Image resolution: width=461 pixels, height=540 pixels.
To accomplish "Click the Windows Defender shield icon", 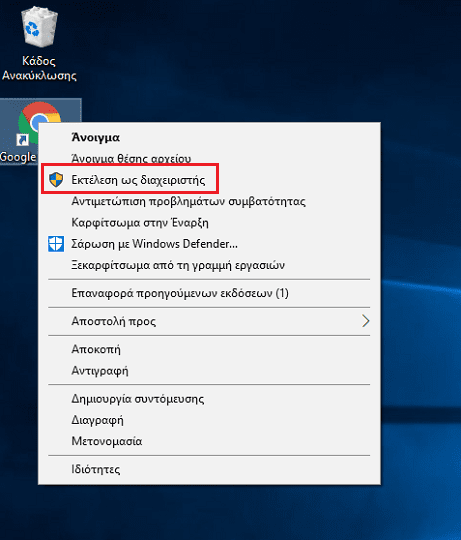I will coord(56,244).
